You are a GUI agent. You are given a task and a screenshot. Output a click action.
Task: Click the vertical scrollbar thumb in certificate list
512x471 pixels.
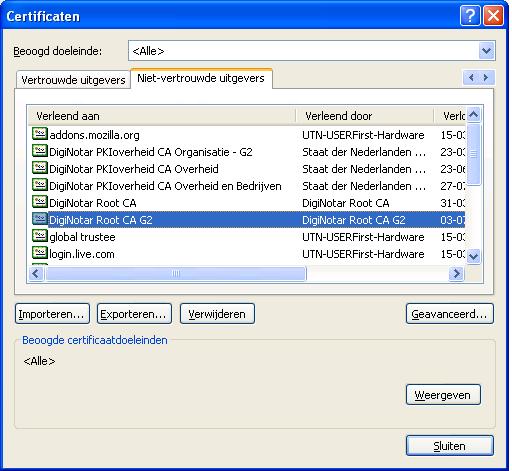(474, 154)
